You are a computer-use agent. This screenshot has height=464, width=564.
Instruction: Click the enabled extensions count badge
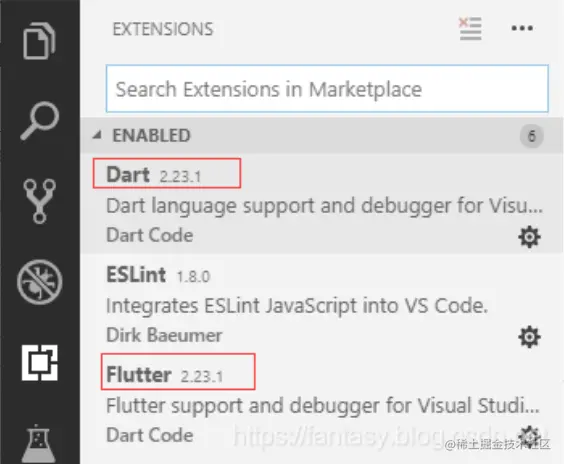click(x=532, y=136)
